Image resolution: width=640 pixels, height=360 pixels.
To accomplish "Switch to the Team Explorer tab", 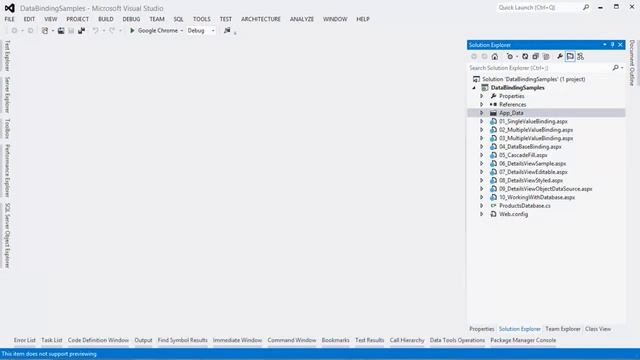I will click(x=563, y=329).
